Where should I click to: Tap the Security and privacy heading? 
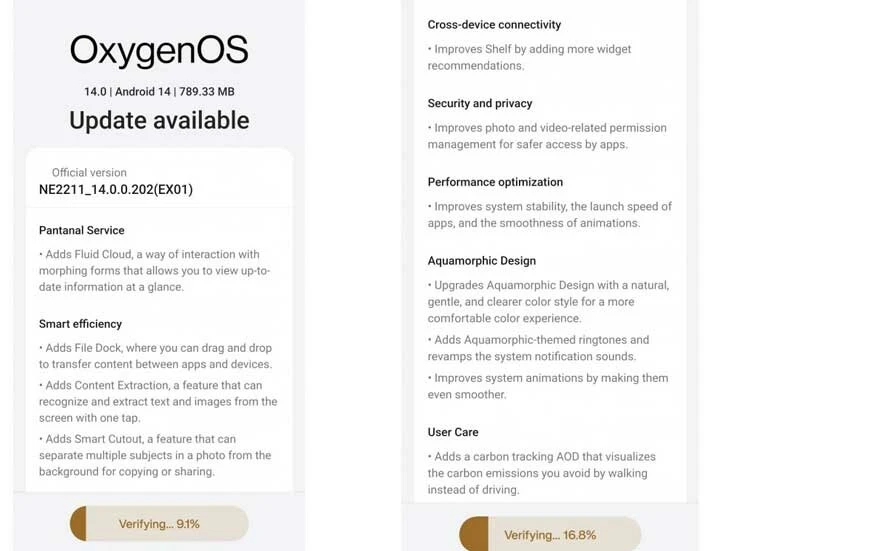pos(480,103)
